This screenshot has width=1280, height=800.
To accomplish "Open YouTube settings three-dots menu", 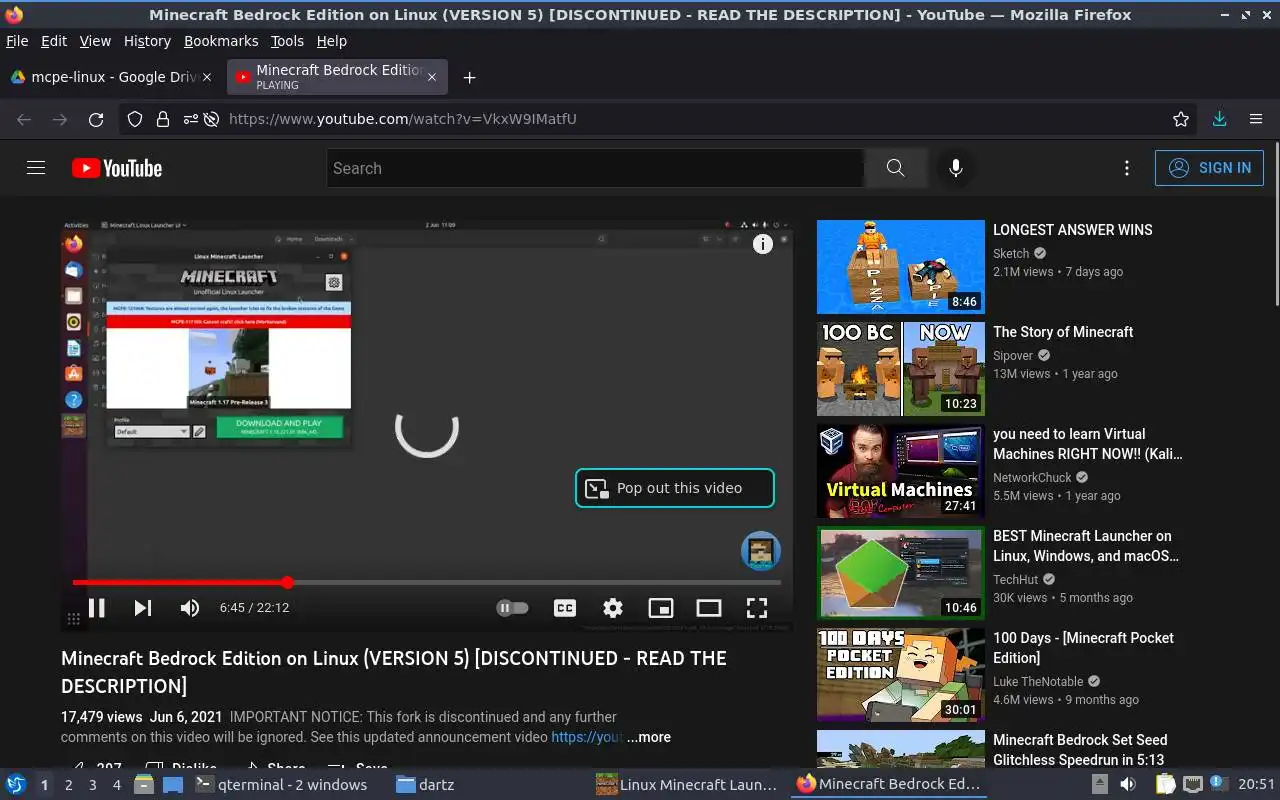I will (x=1127, y=168).
